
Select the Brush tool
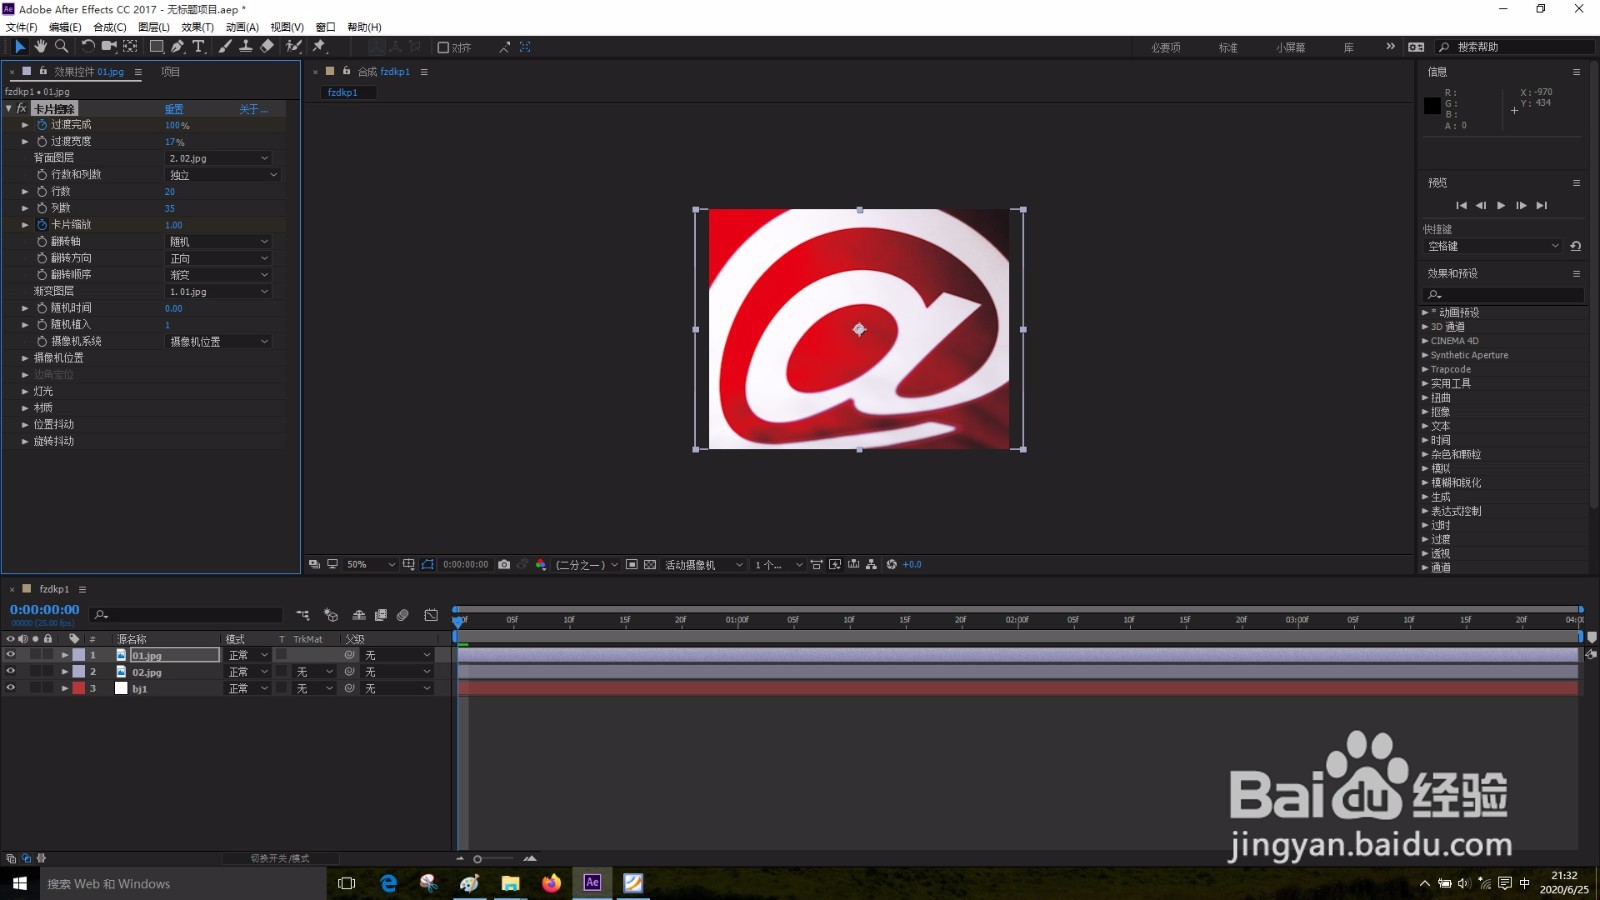[x=226, y=46]
